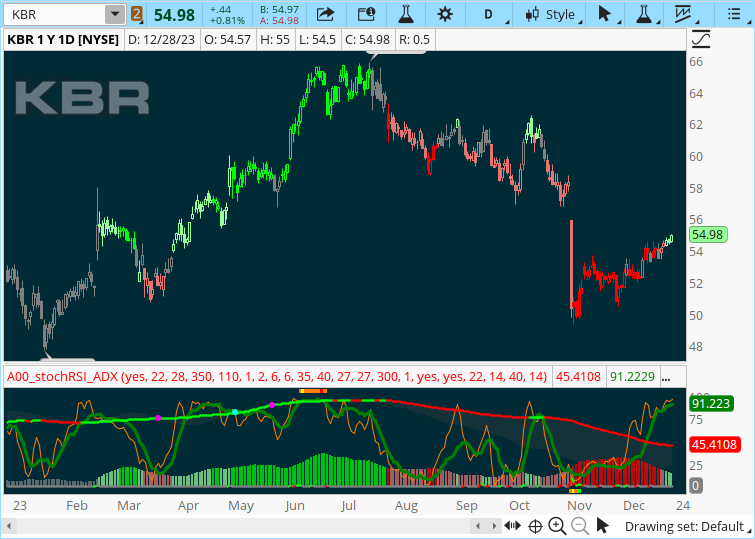Click the scrollbar left arrow at the bottom left

click(9, 526)
